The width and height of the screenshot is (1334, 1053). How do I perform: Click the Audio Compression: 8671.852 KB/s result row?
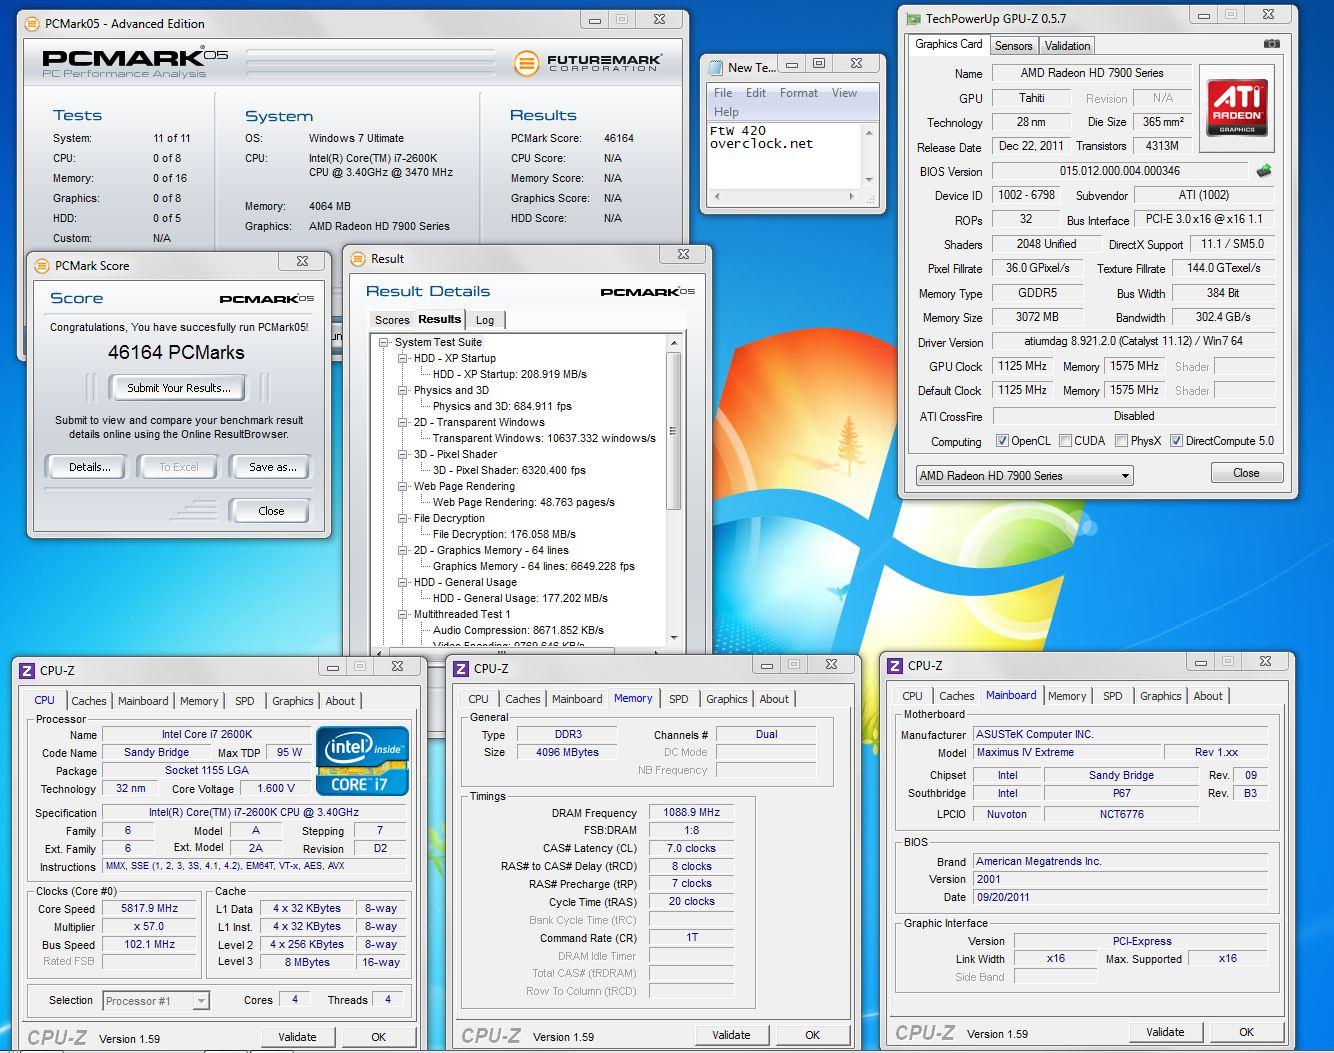click(x=518, y=630)
